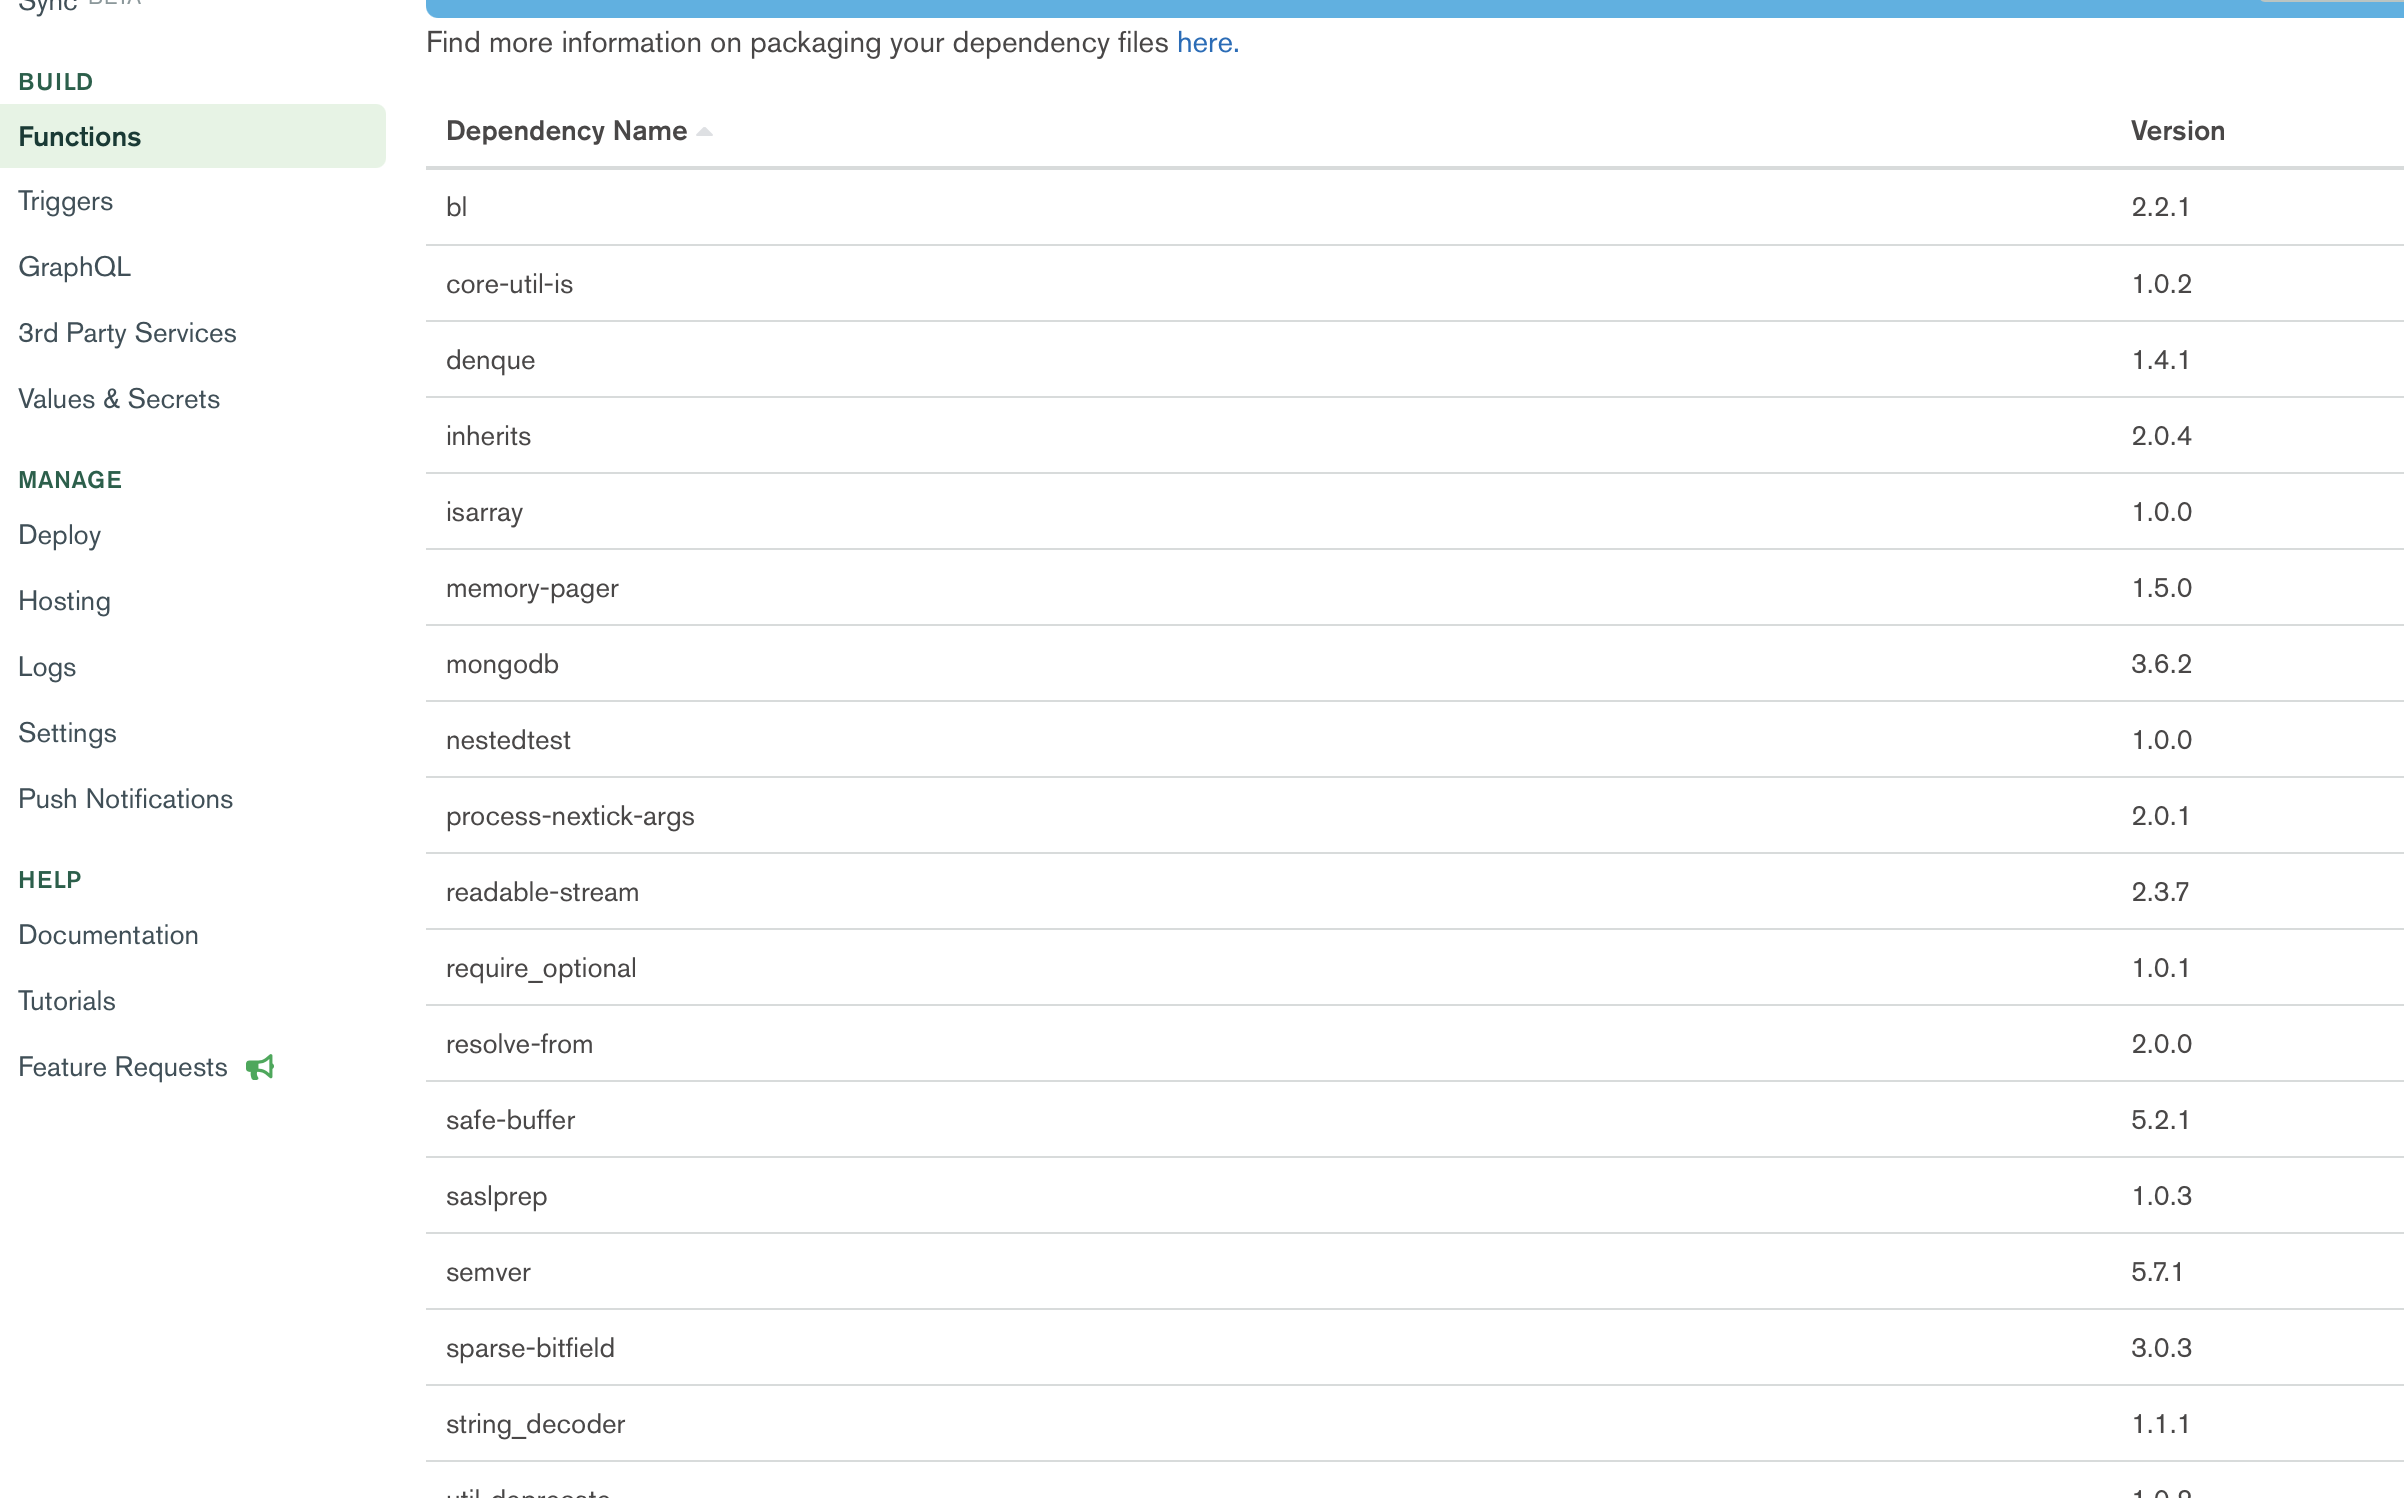Open the Tutorials help link
The width and height of the screenshot is (2404, 1498).
[x=67, y=1001]
